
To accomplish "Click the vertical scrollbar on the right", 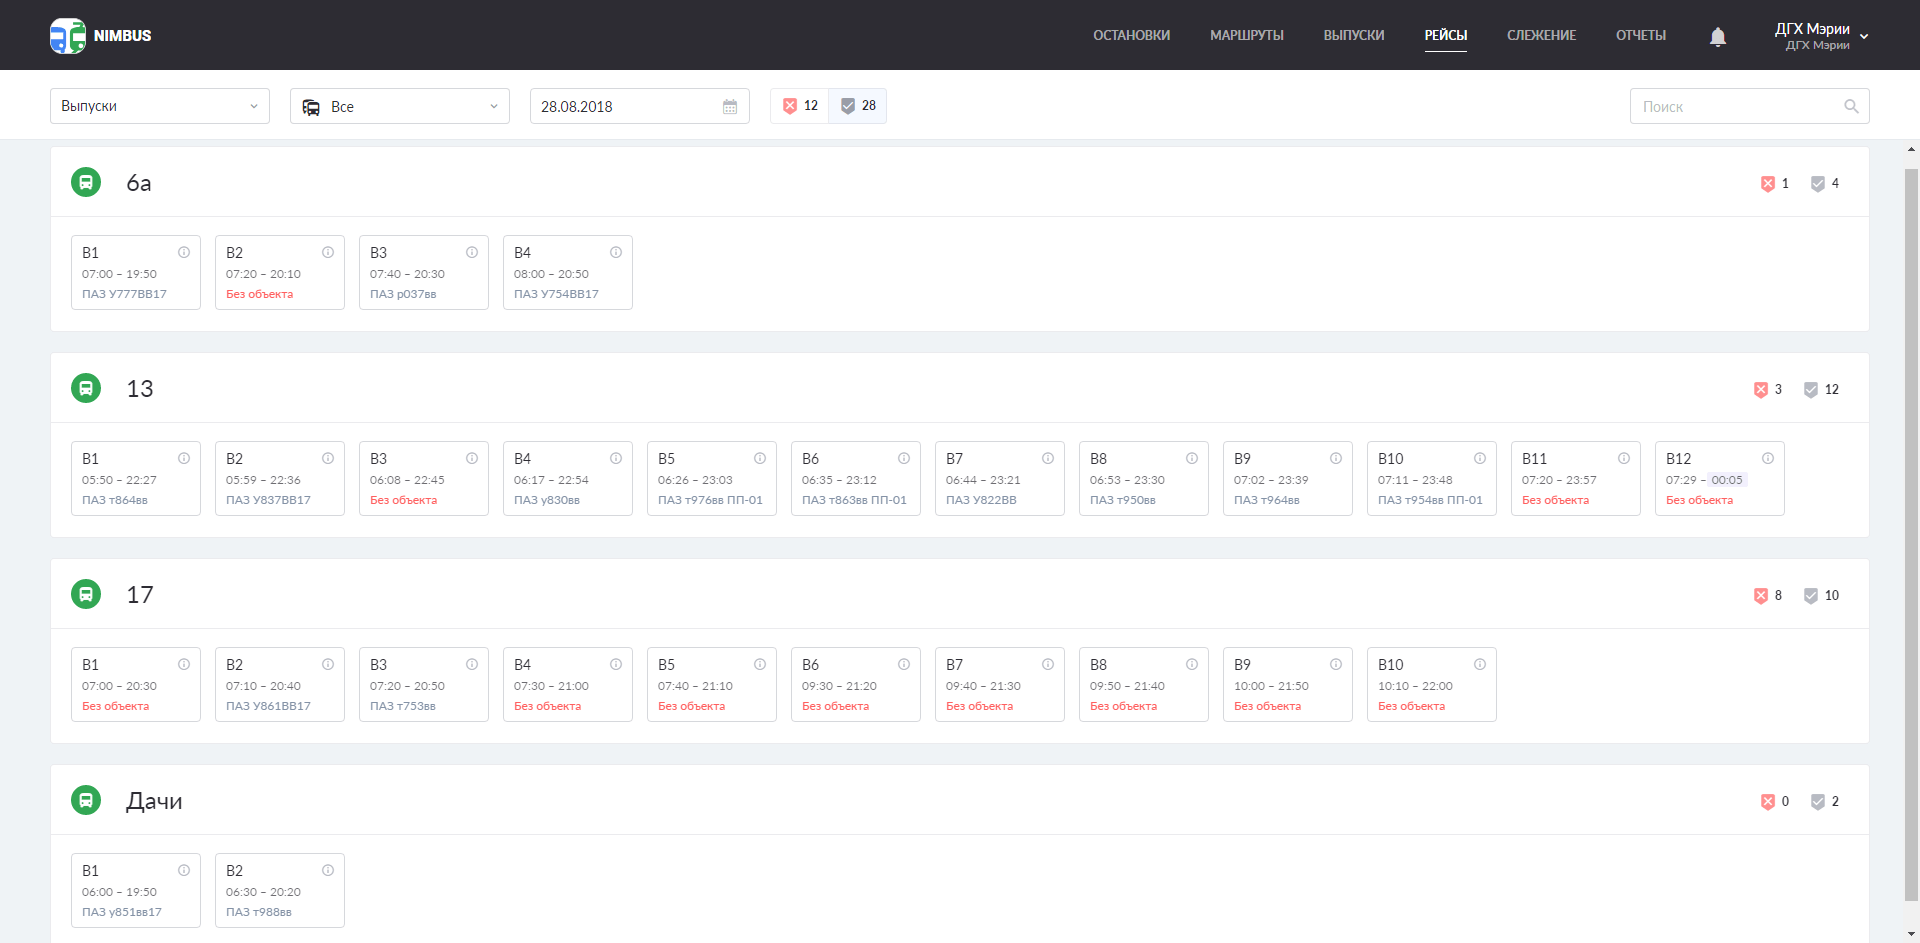I will (x=1911, y=540).
